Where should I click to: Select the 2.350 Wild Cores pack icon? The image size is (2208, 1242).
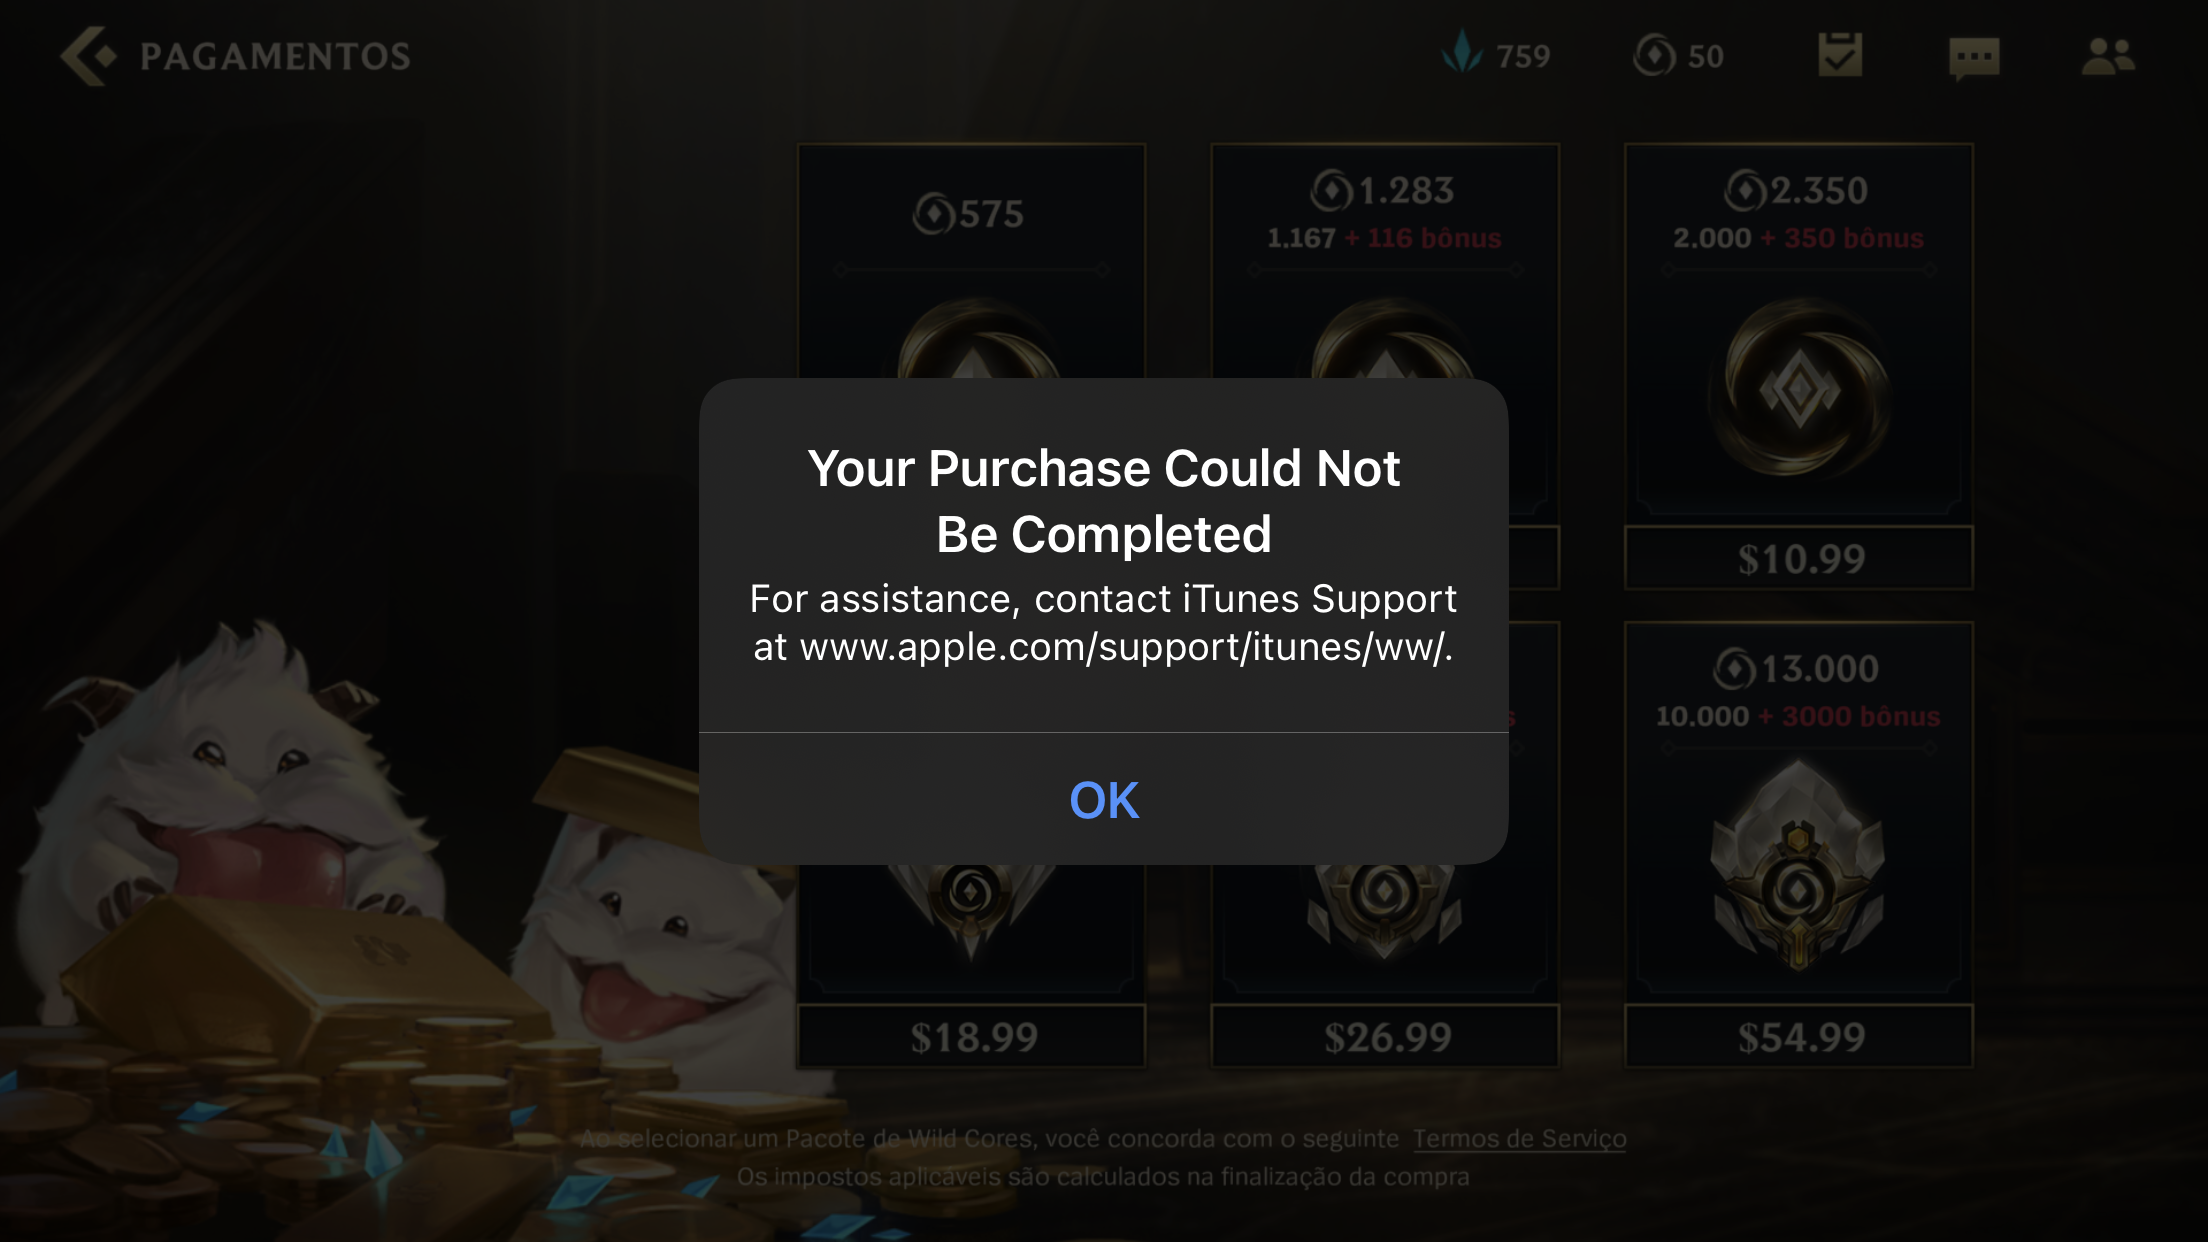coord(1799,388)
